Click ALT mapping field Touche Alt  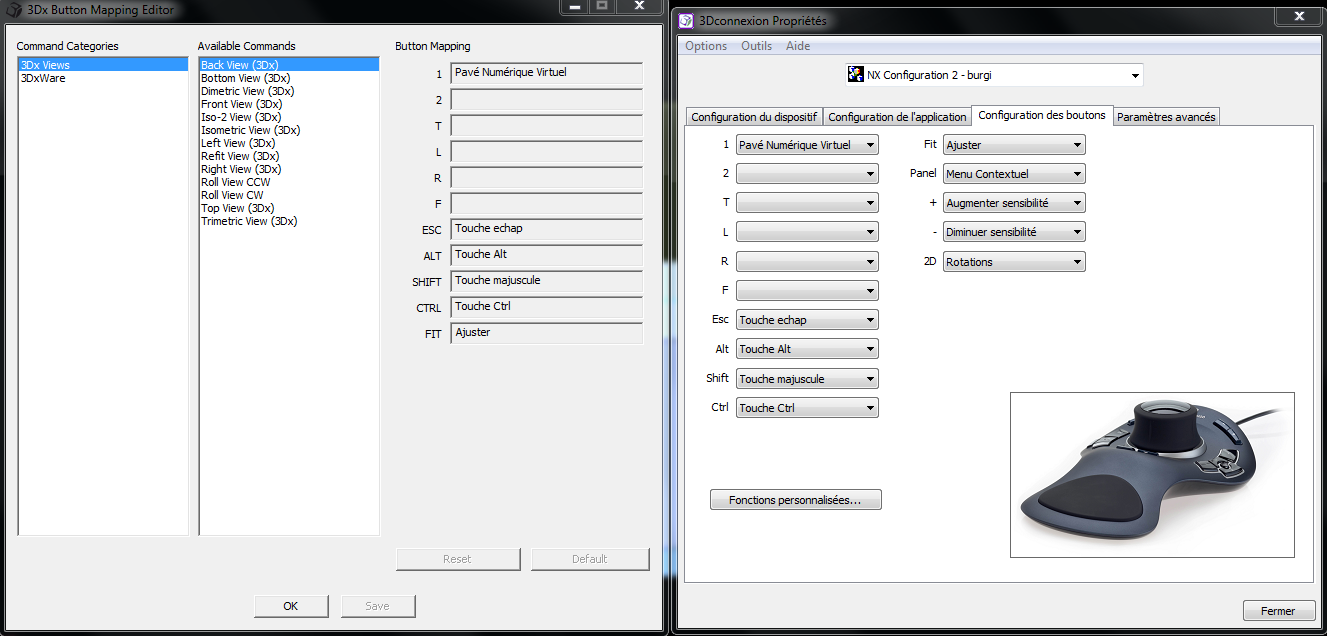pos(547,255)
